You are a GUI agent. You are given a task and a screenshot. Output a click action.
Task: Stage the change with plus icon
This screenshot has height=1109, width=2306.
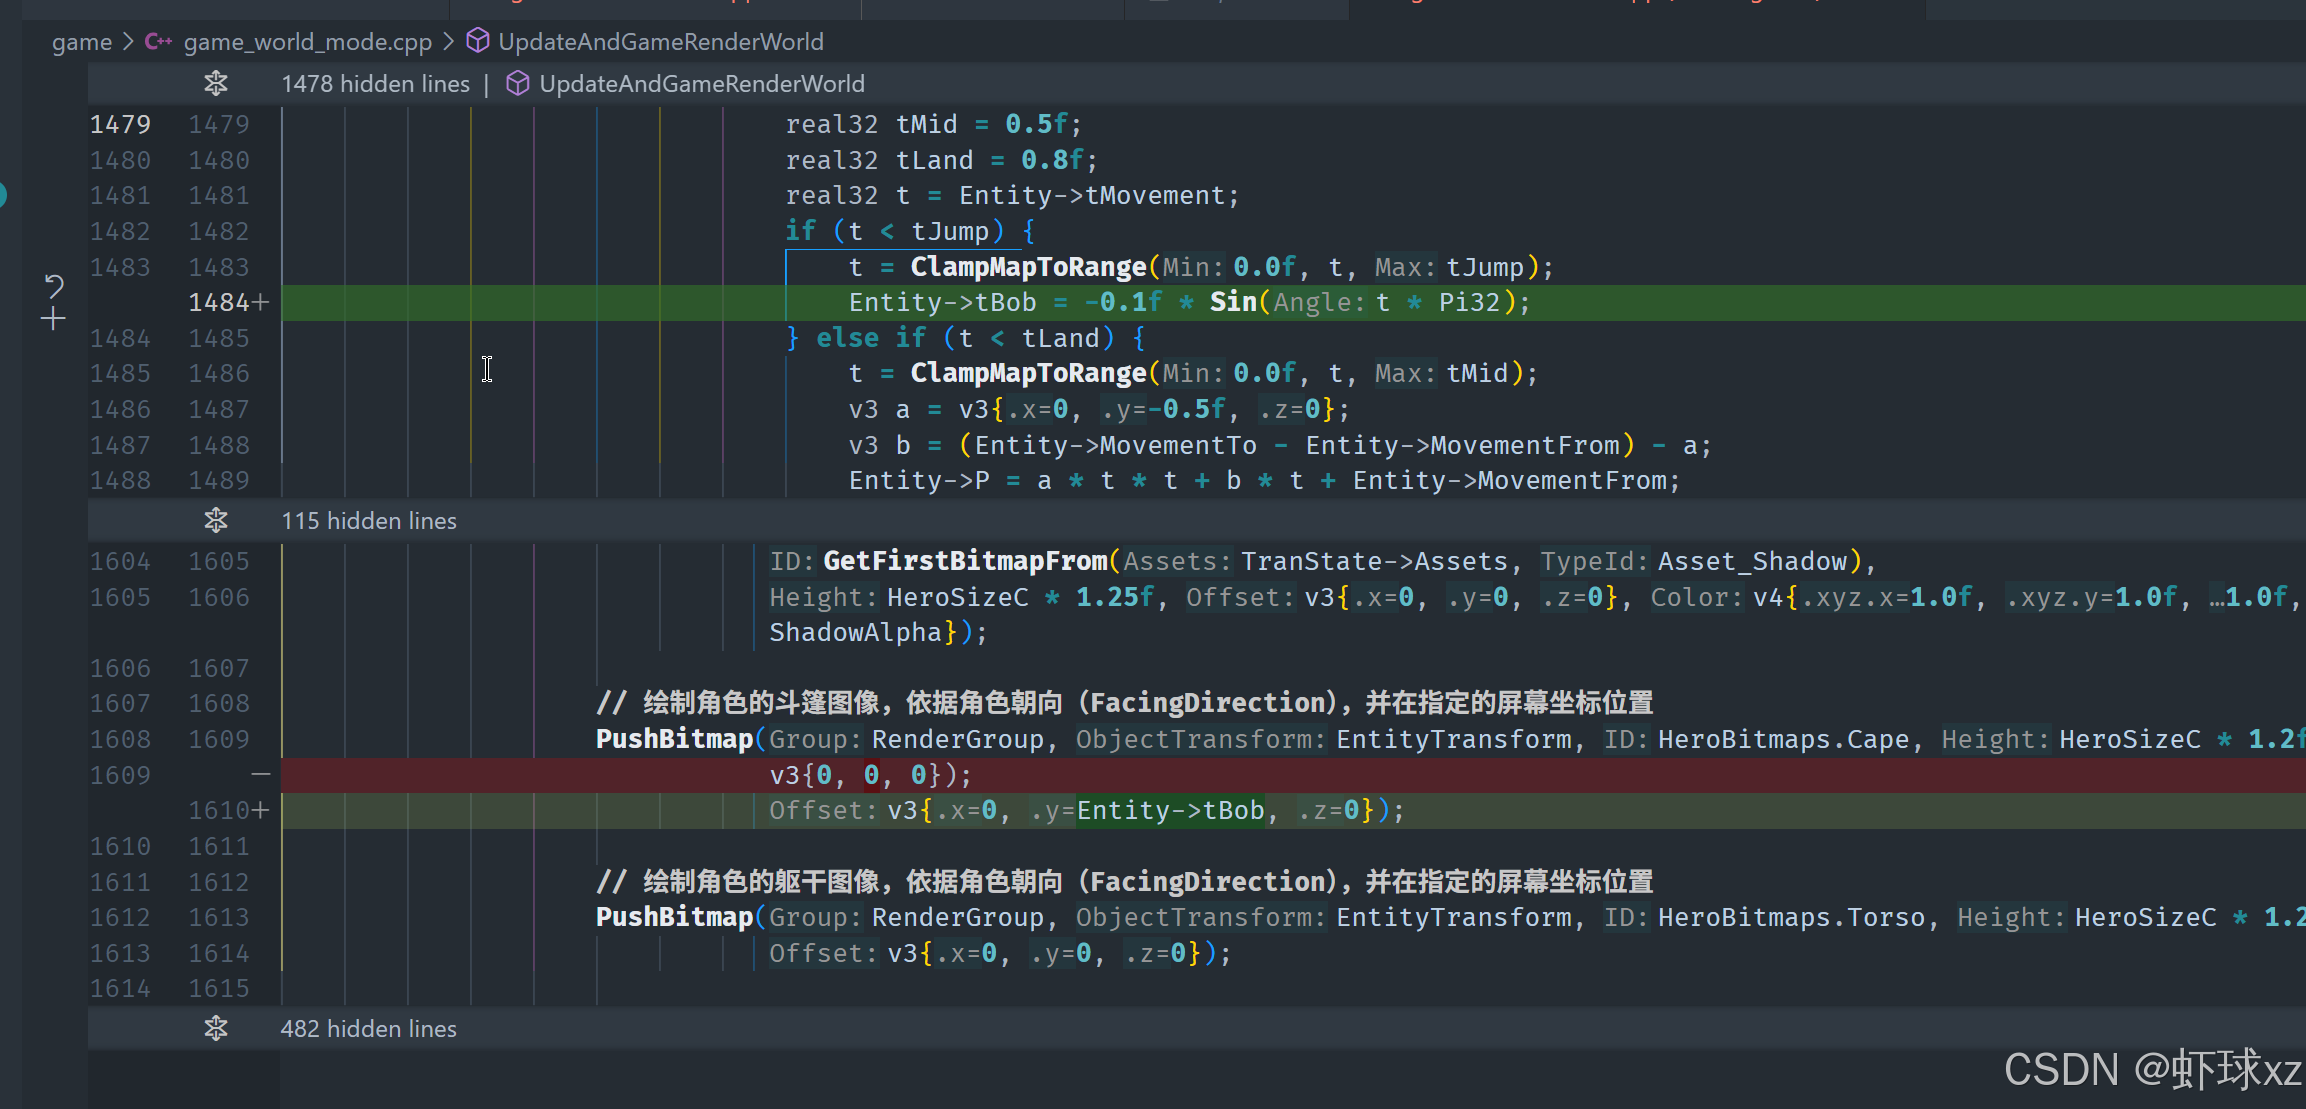coord(54,320)
